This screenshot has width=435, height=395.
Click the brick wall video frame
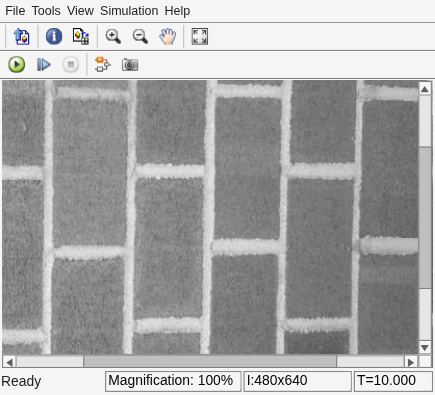click(210, 217)
